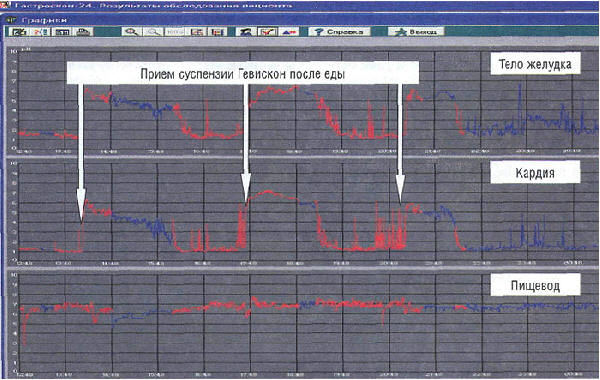Screen dimensions: 600x380
Task: Click the print icon in the toolbar
Action: coord(83,32)
